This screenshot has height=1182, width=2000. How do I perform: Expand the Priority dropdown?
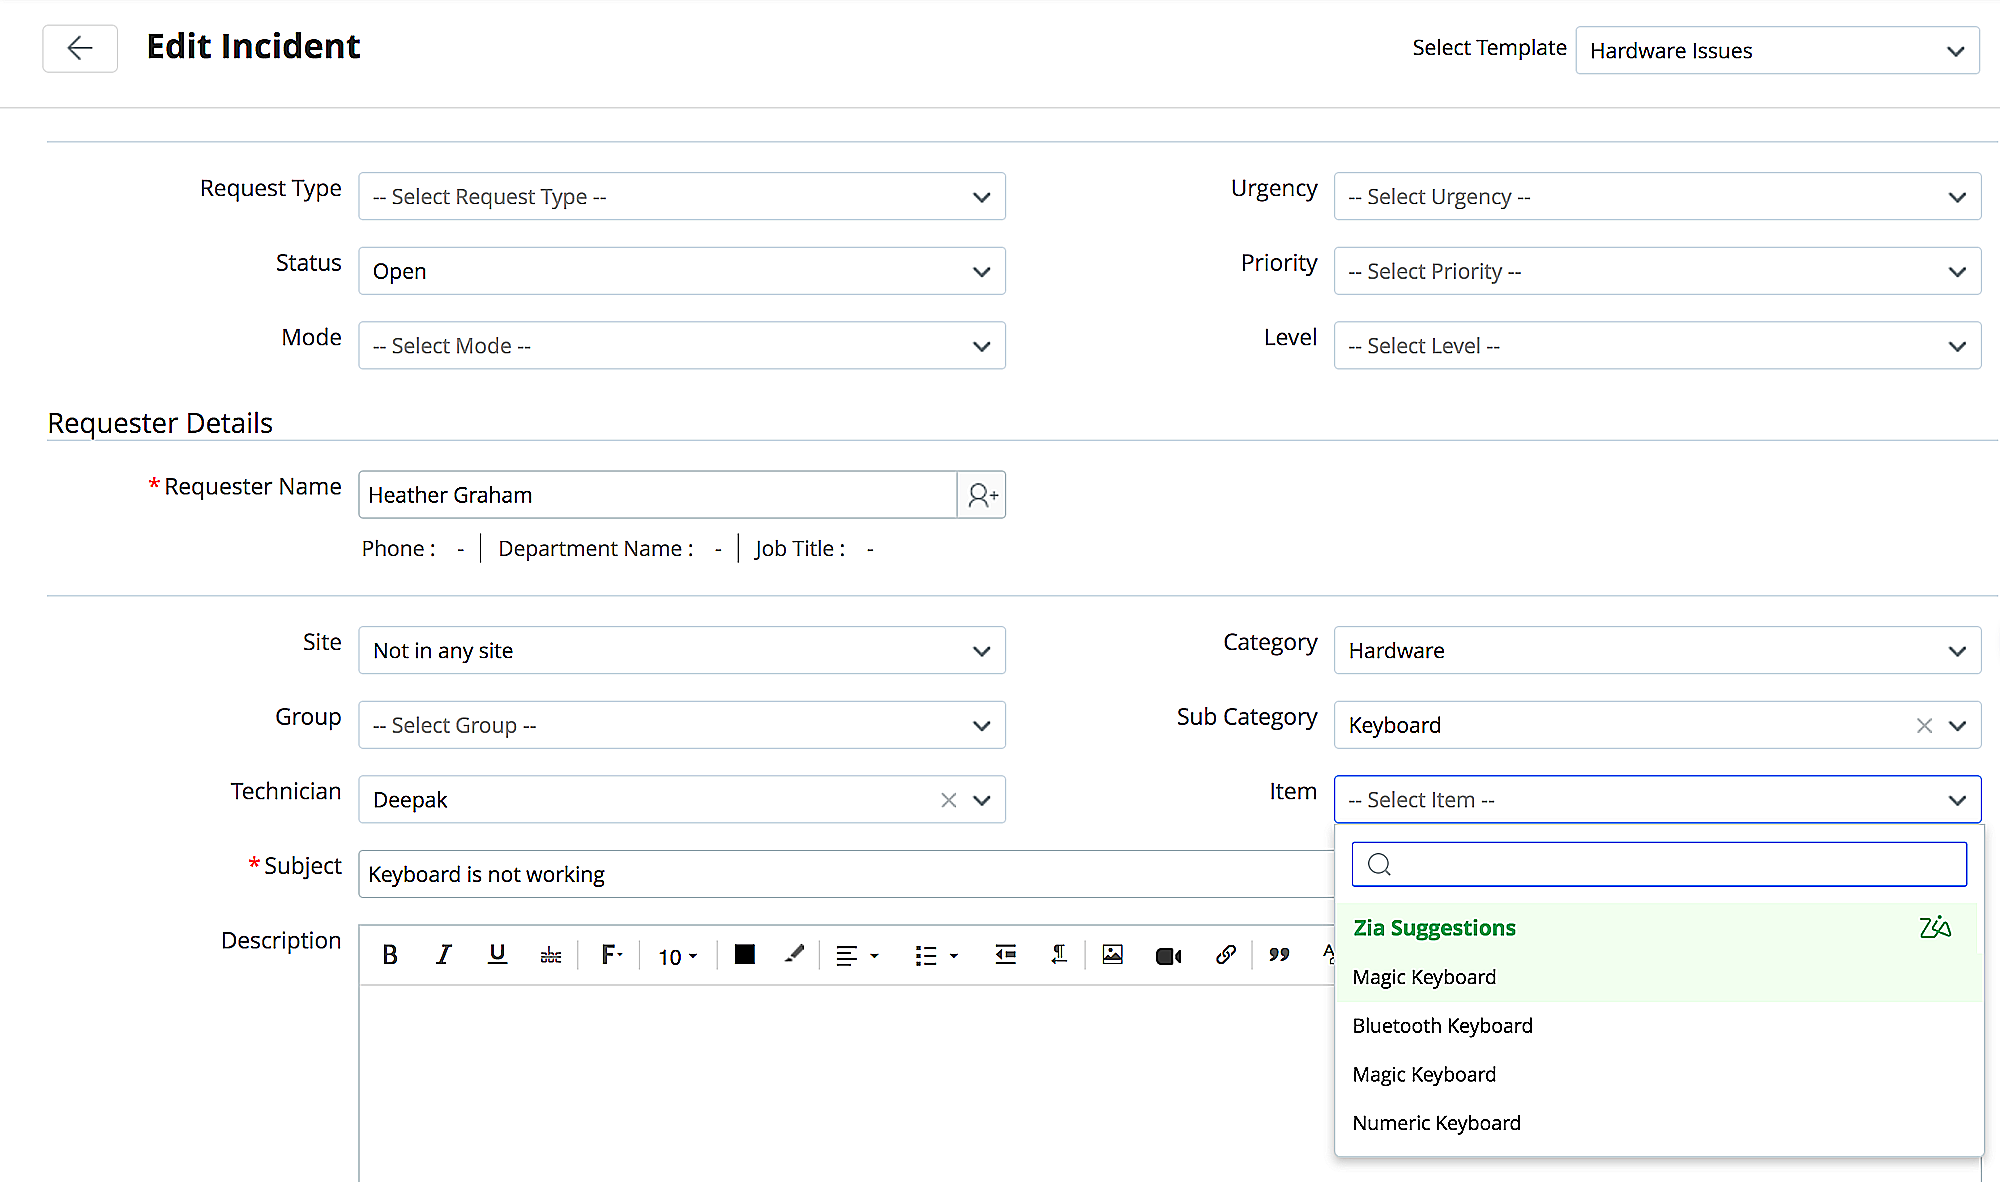1657,272
